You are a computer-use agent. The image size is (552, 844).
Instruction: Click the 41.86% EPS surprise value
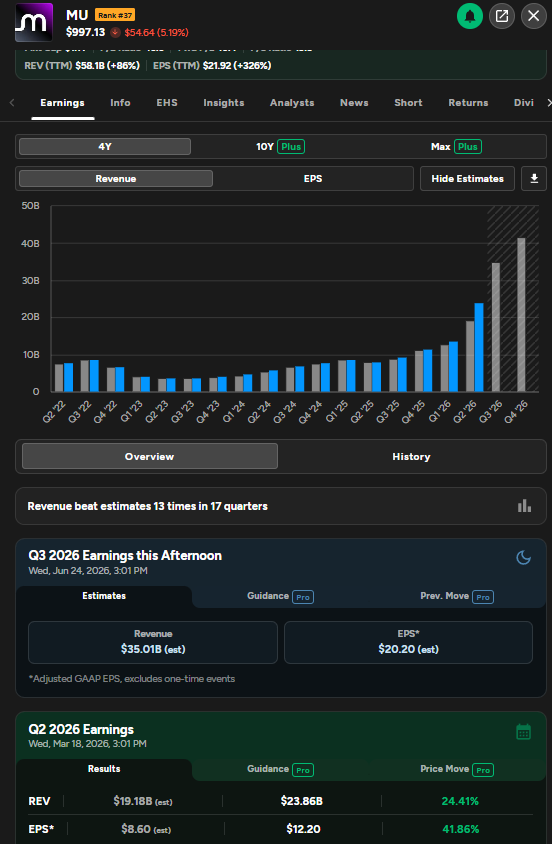point(461,829)
